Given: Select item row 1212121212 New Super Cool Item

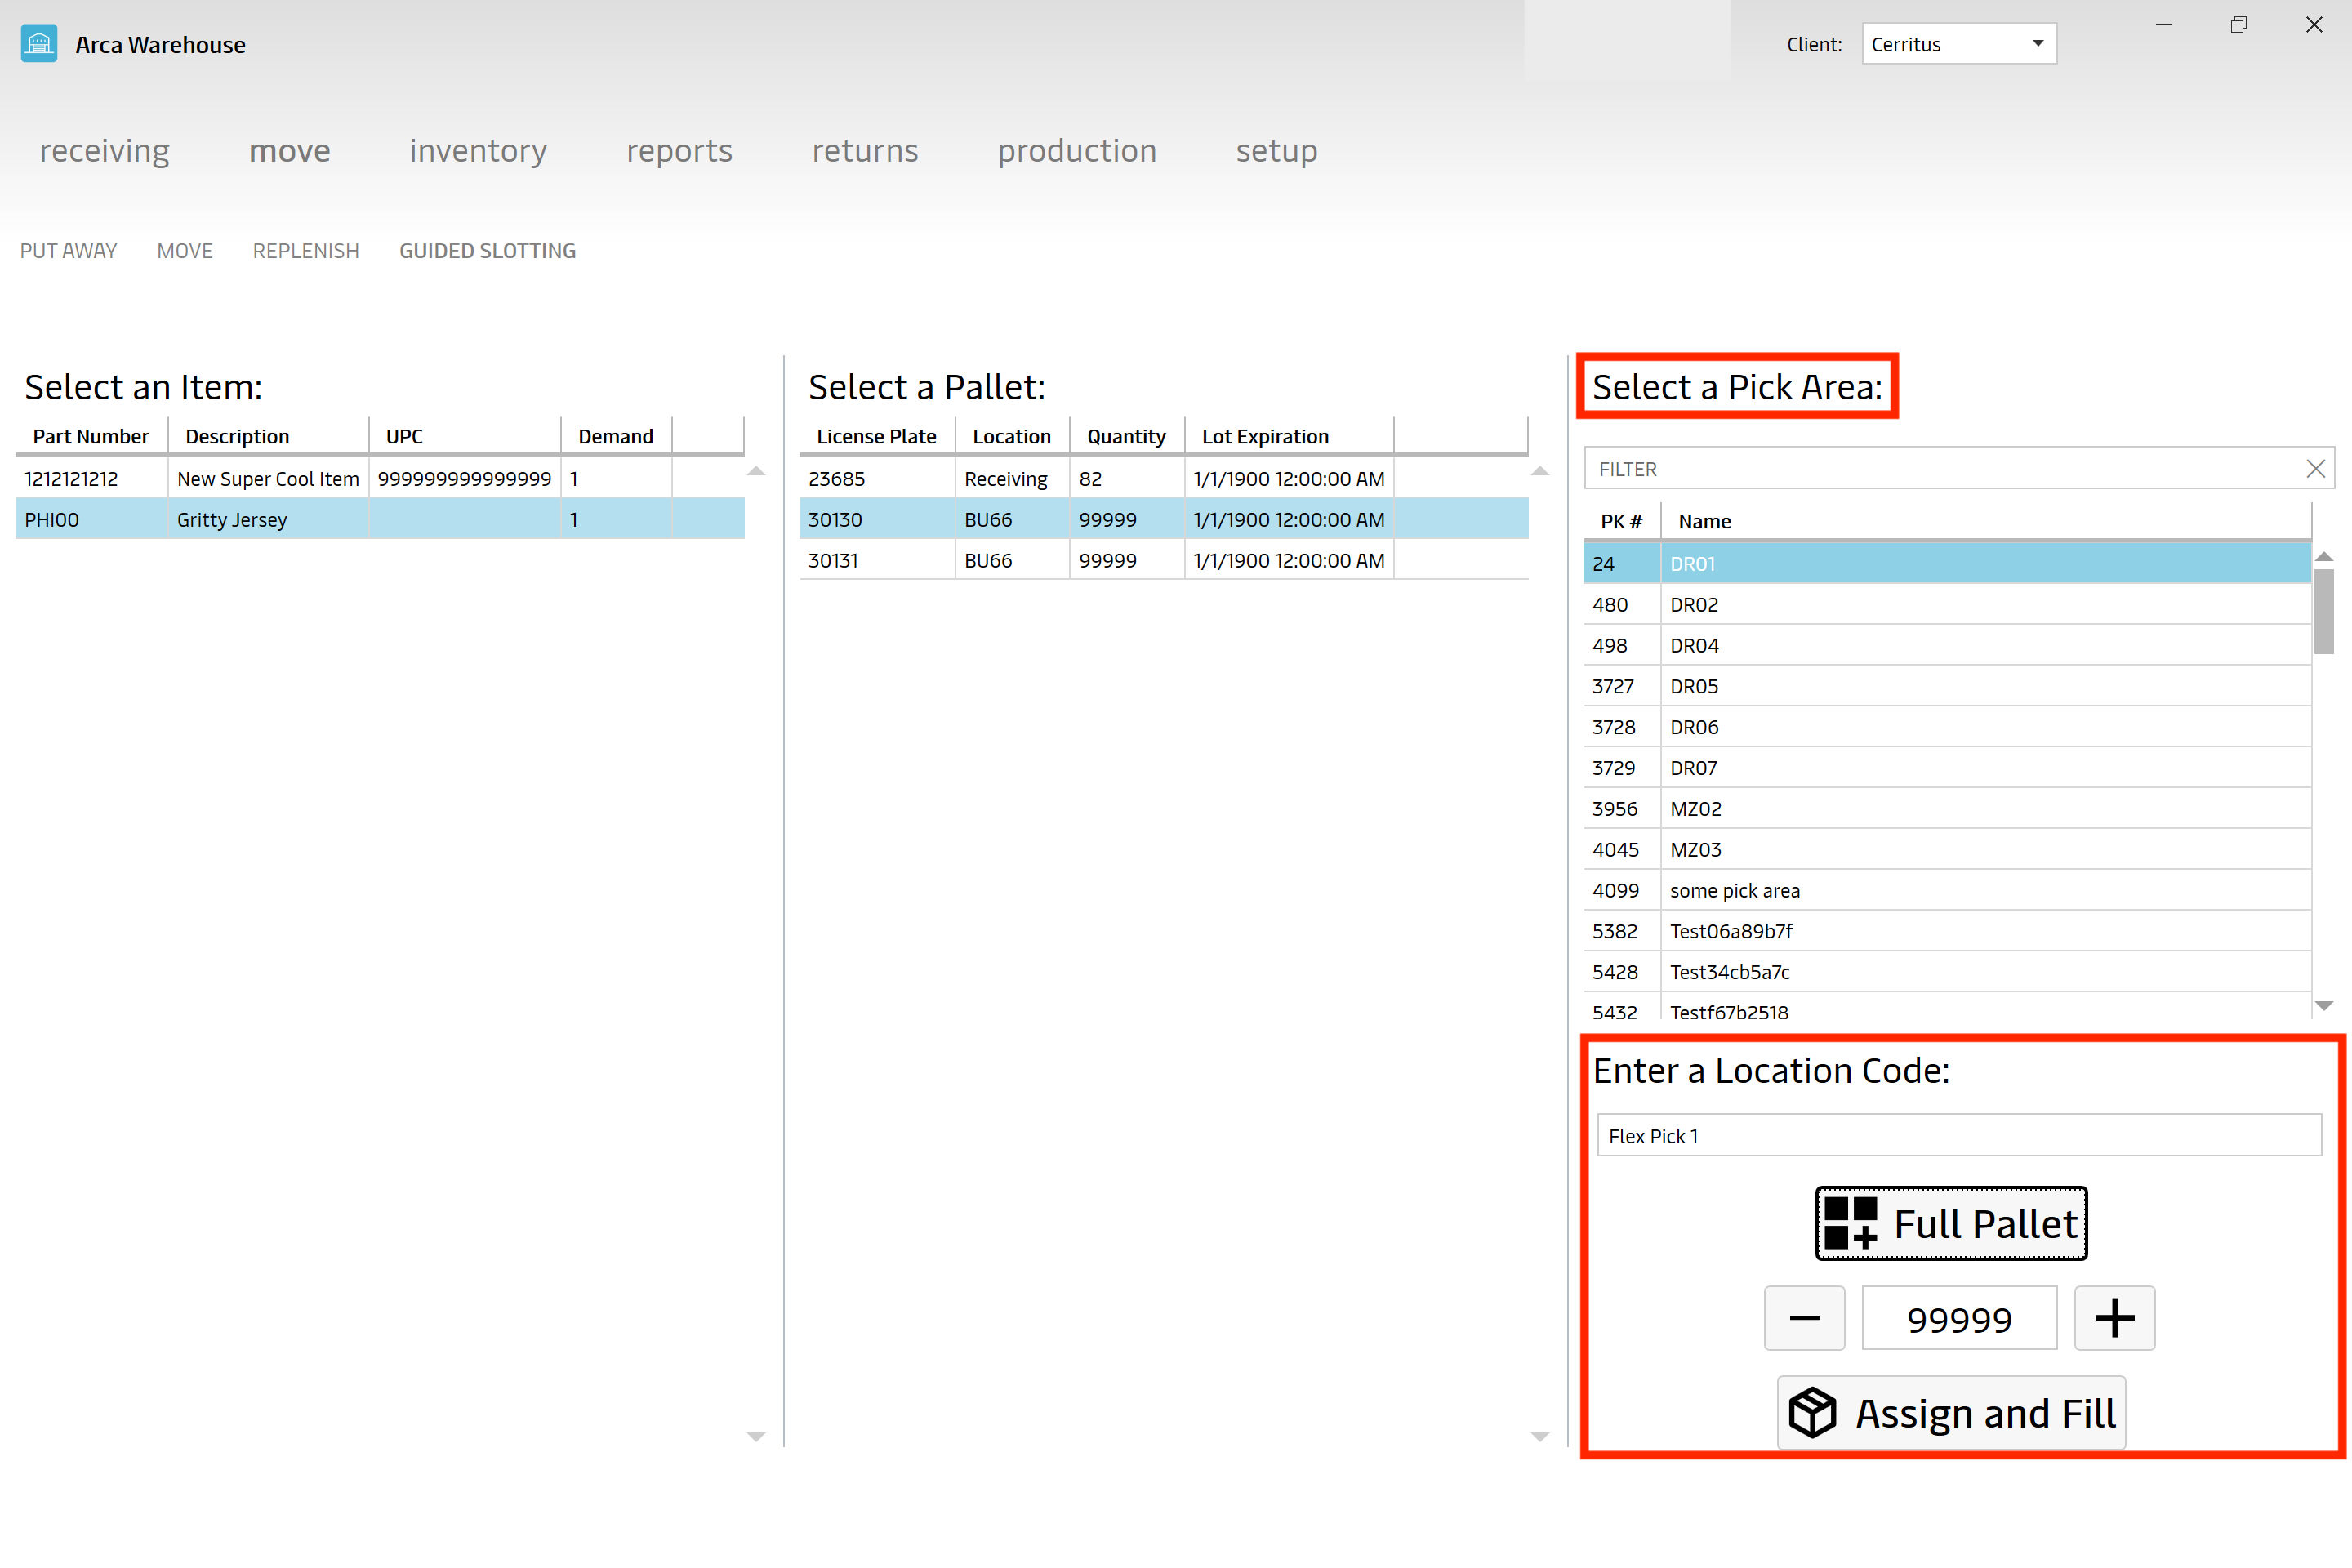Looking at the screenshot, I should (x=380, y=479).
